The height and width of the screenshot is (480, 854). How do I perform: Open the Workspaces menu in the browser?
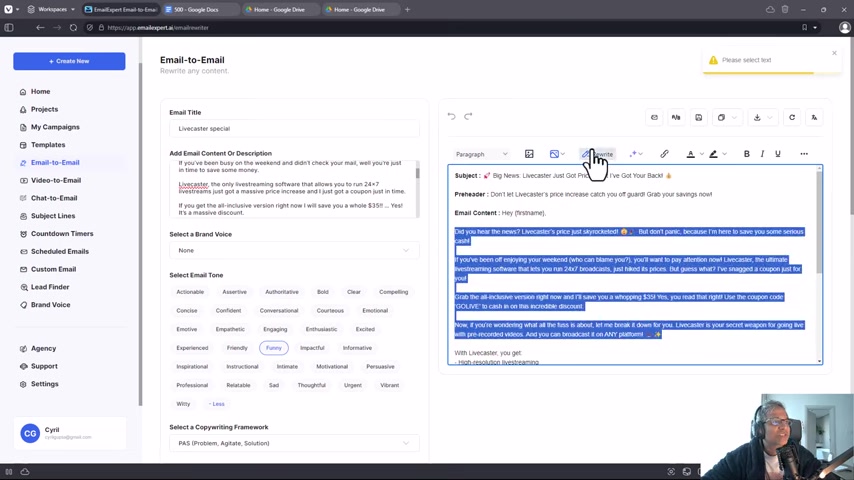click(51, 9)
